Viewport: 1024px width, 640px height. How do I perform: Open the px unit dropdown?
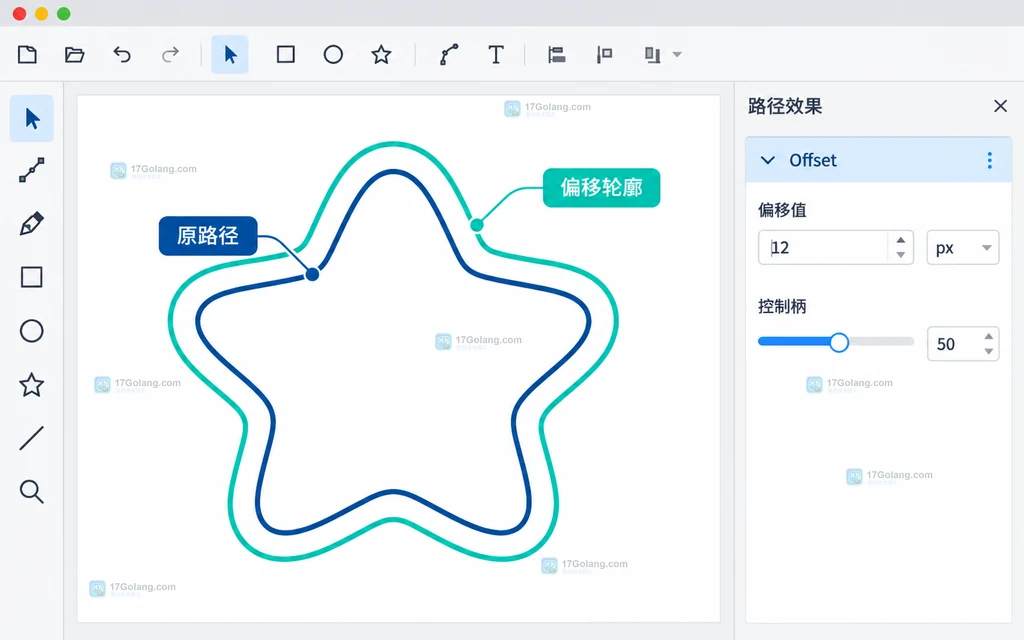(x=963, y=248)
